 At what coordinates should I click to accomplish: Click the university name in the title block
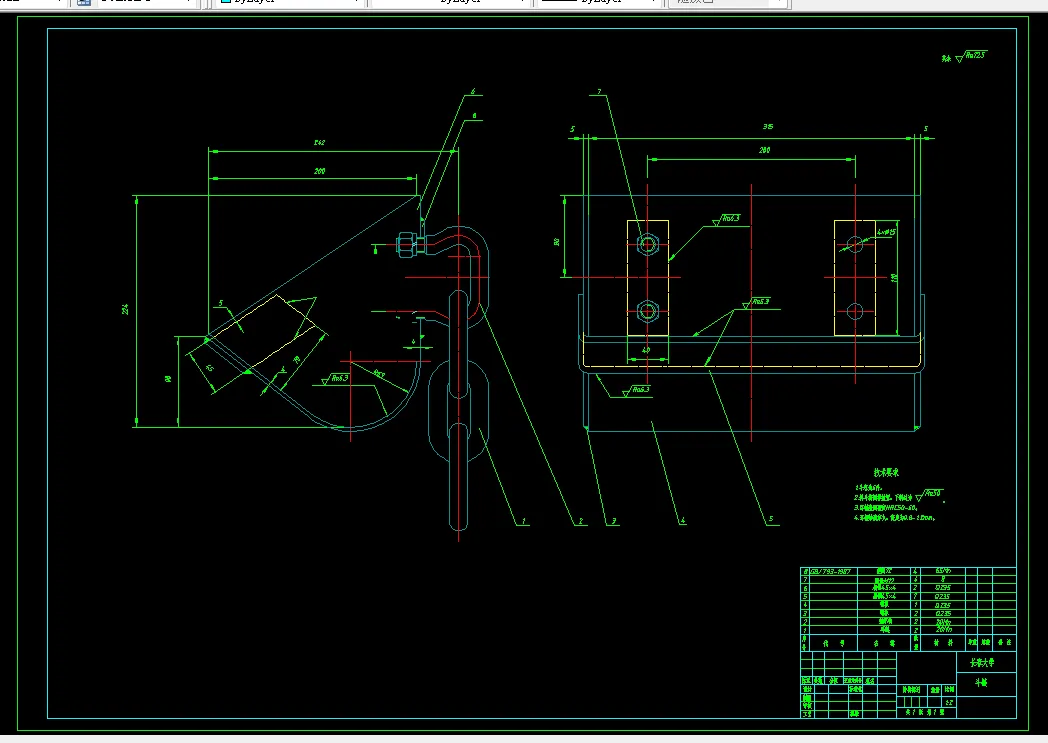coord(982,662)
